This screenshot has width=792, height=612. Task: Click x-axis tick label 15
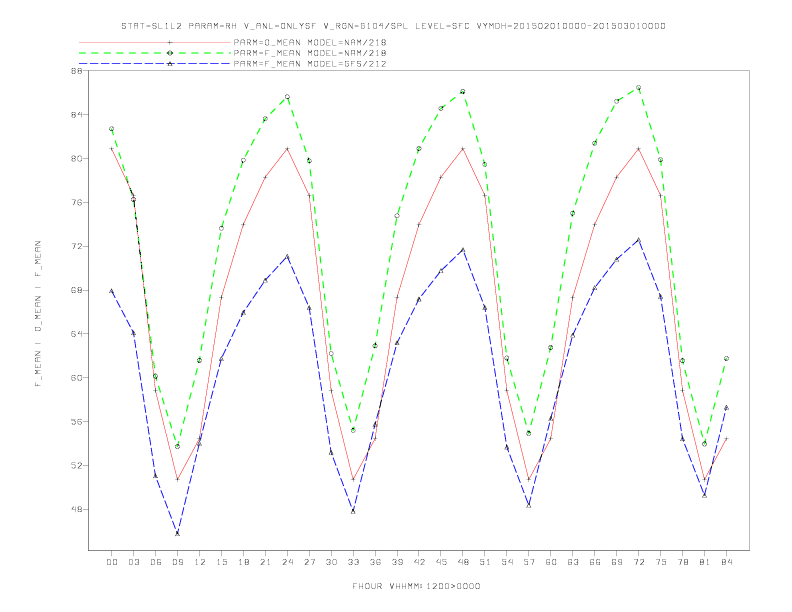[x=221, y=562]
